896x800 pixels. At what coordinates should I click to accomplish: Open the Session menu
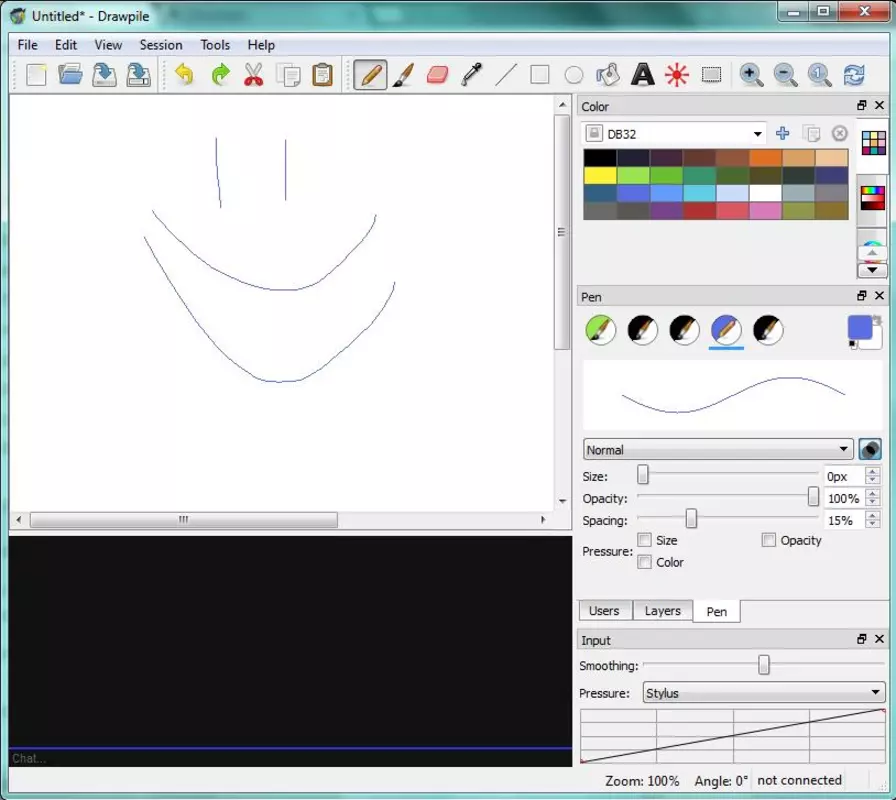point(161,45)
